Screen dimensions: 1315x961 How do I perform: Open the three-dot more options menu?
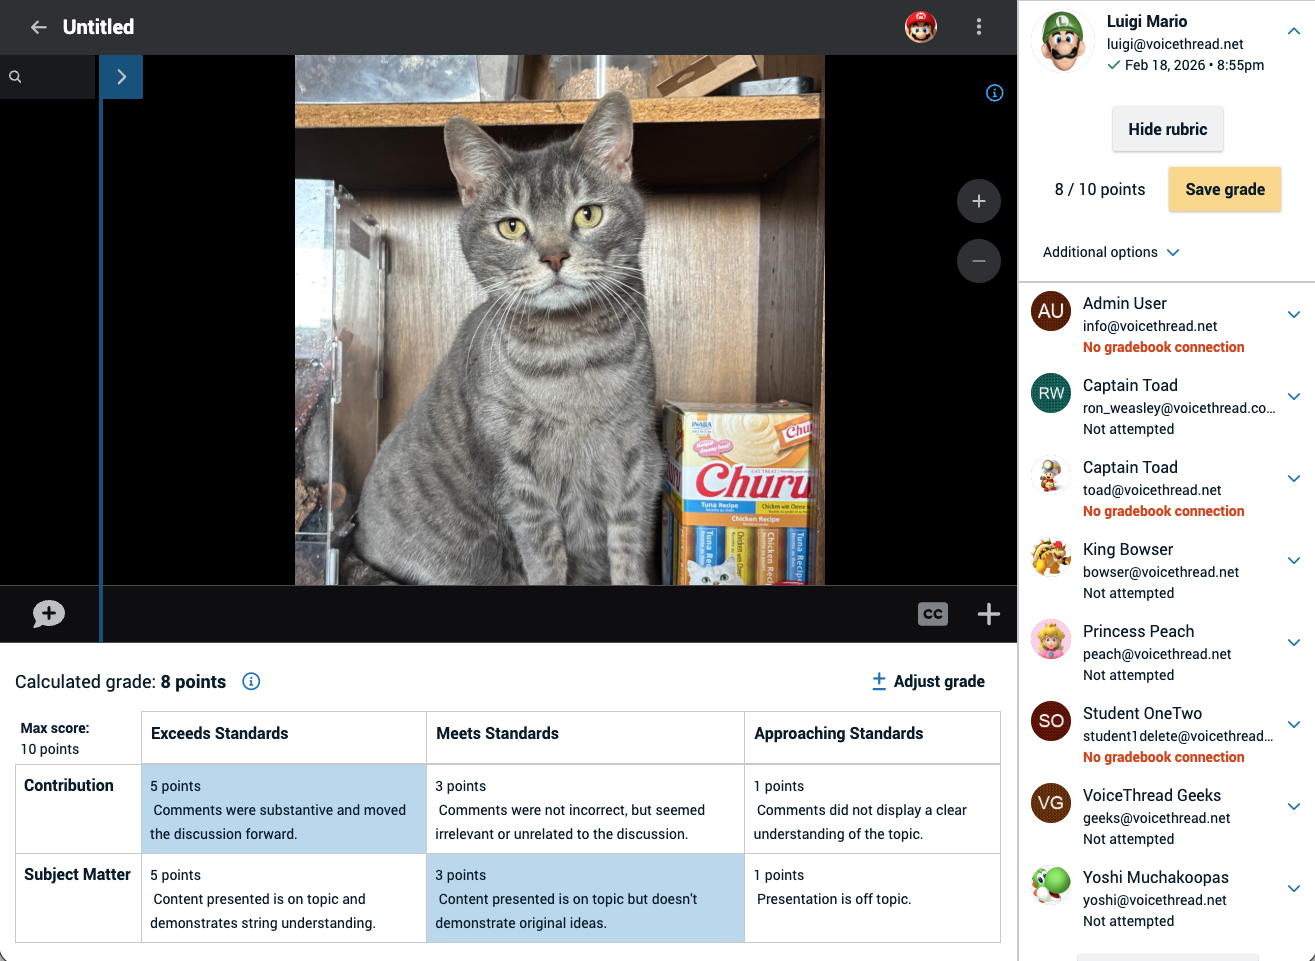tap(978, 27)
